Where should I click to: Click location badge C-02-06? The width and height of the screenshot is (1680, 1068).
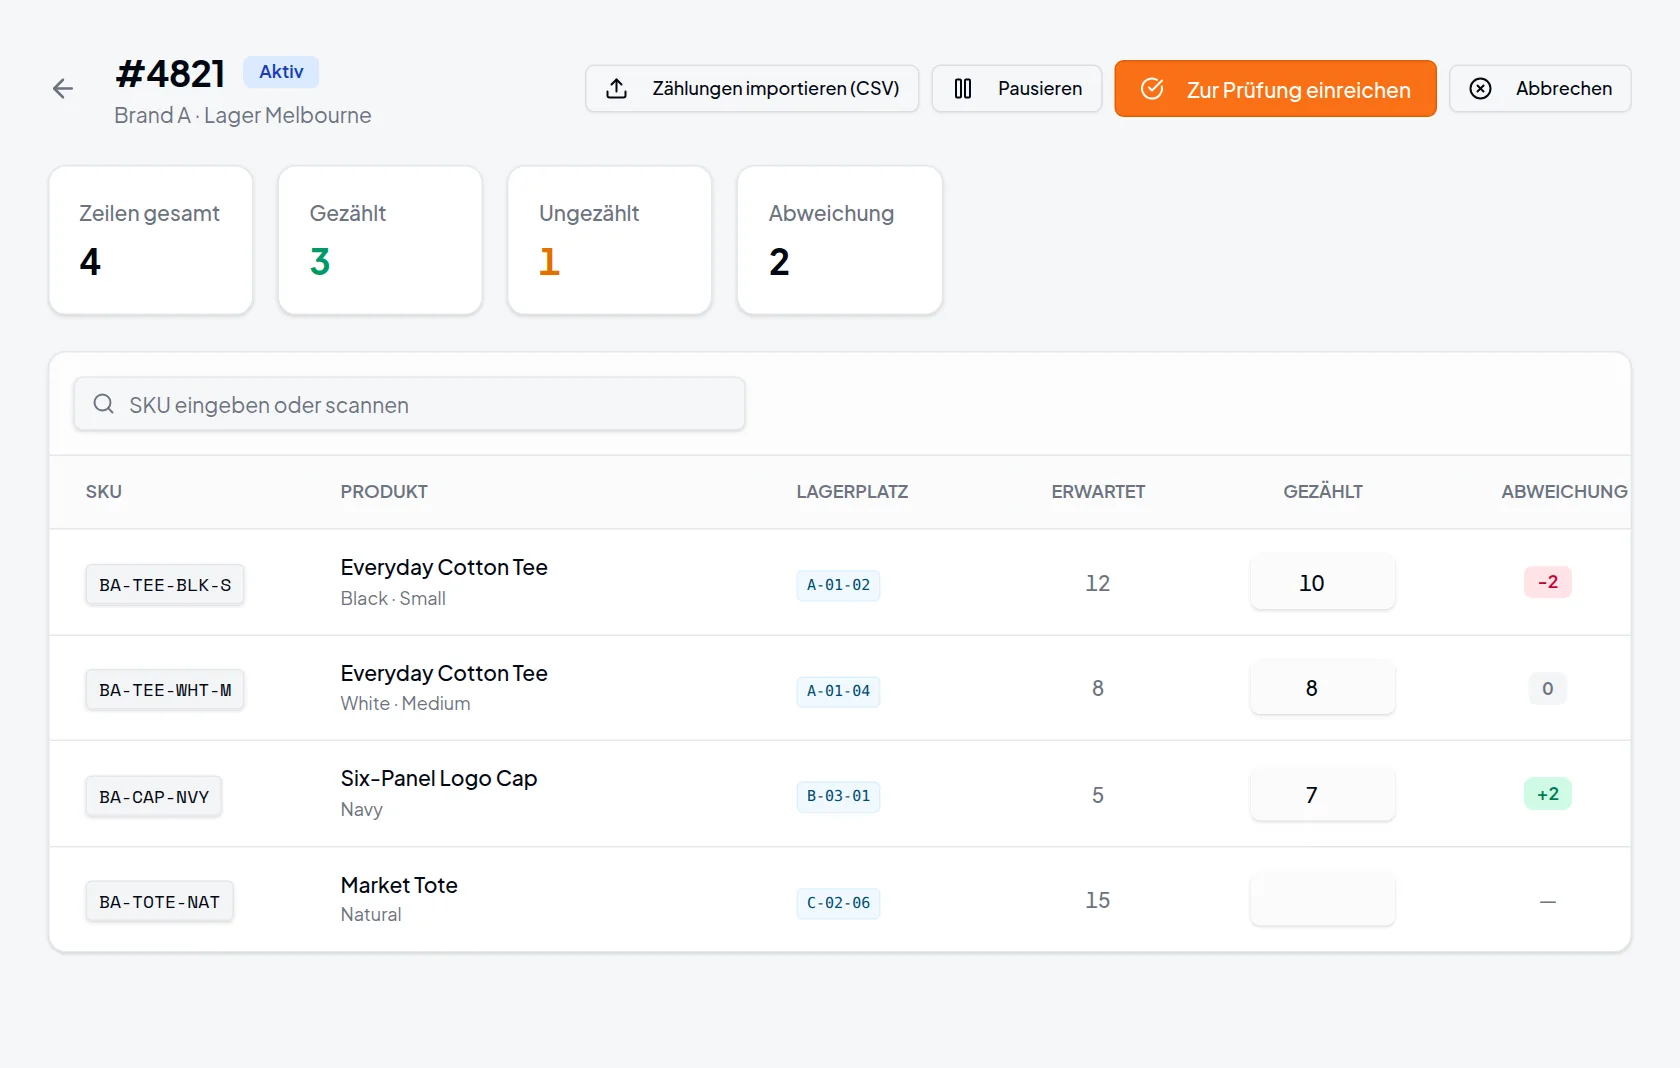pos(838,903)
